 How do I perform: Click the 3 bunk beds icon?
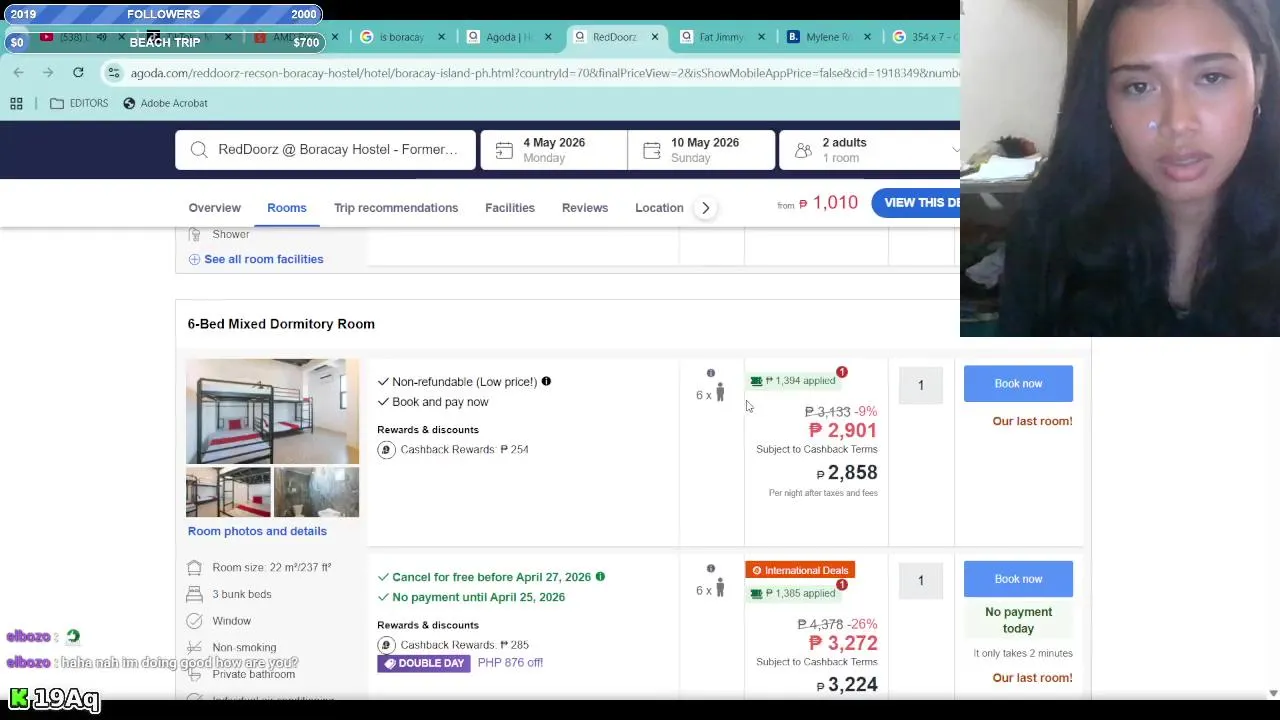(x=194, y=594)
